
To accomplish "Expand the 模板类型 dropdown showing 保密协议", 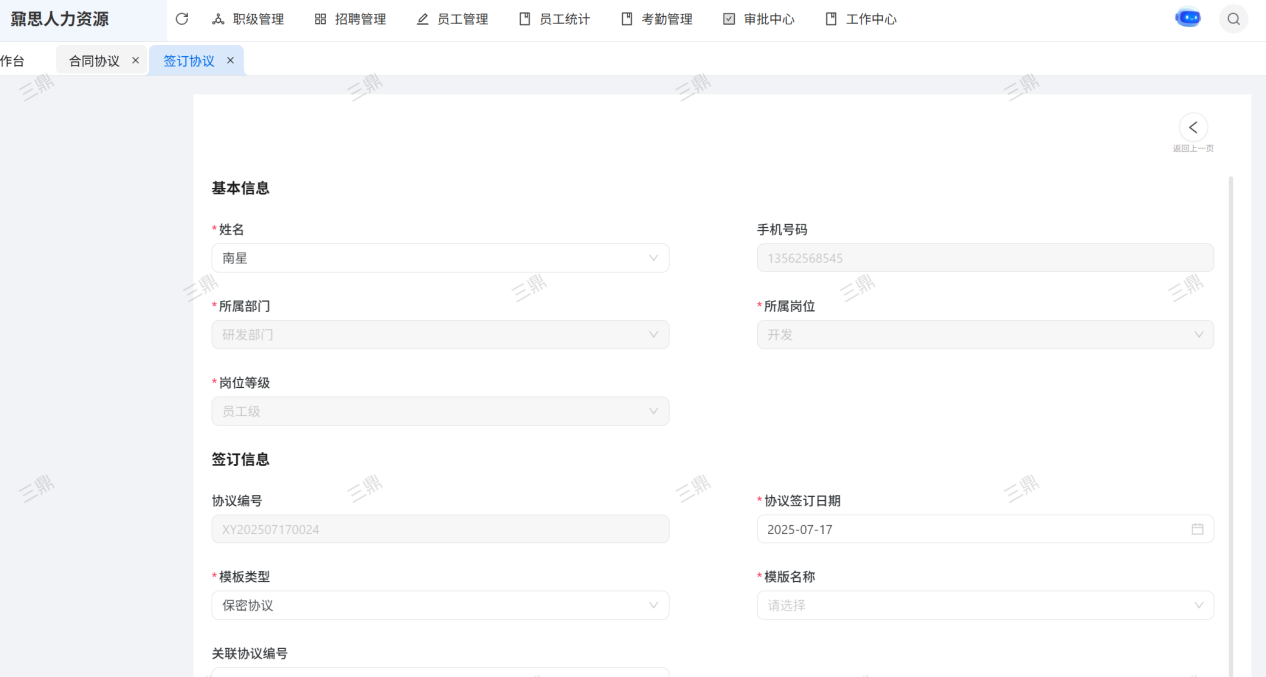I will tap(440, 605).
